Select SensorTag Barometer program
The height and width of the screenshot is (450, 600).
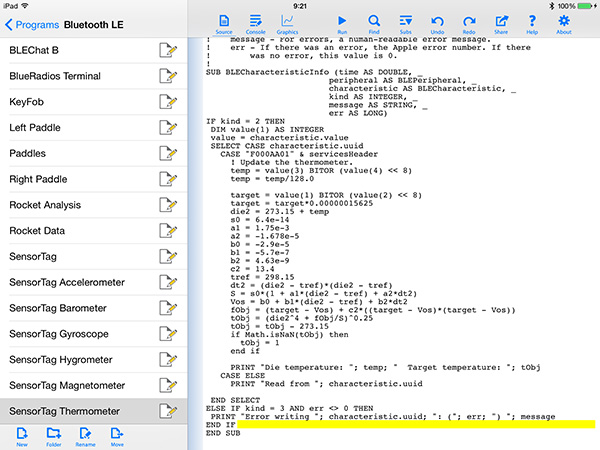pyautogui.click(x=94, y=308)
